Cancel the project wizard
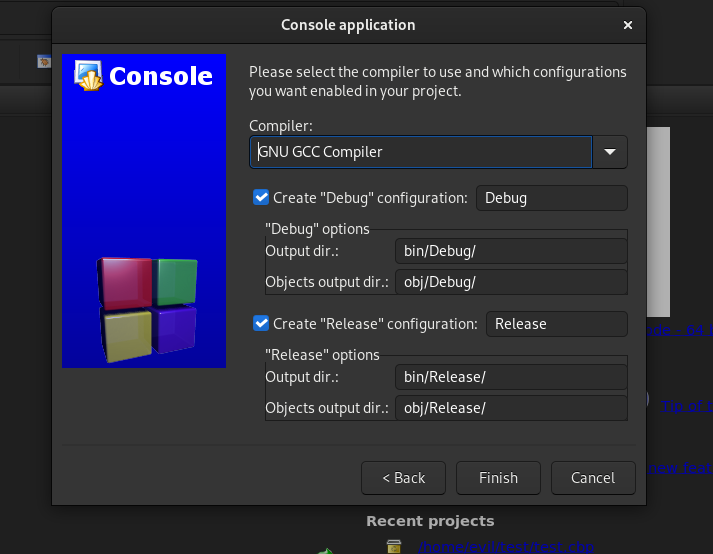The image size is (713, 554). click(592, 478)
